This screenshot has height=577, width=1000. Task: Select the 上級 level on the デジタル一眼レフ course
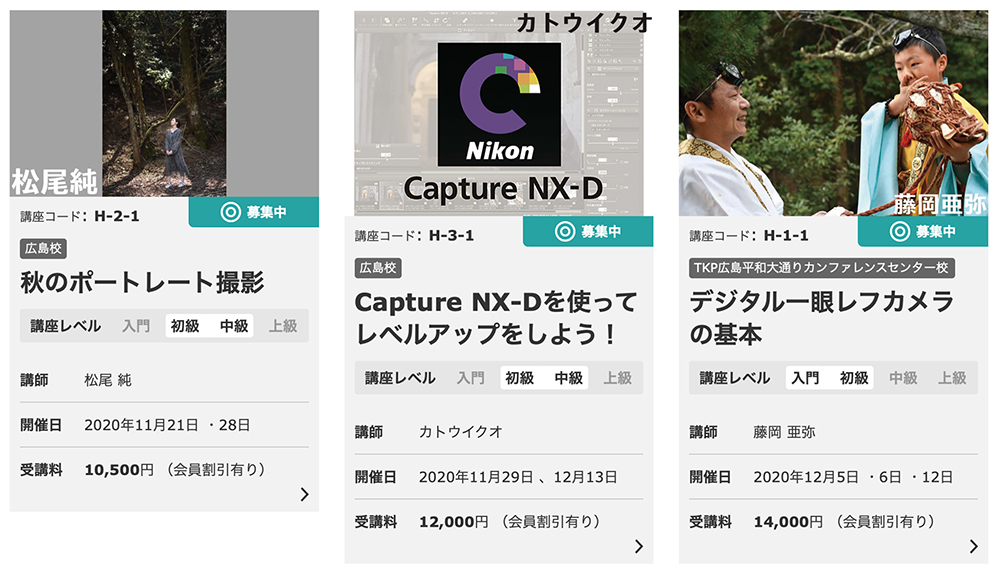point(952,378)
